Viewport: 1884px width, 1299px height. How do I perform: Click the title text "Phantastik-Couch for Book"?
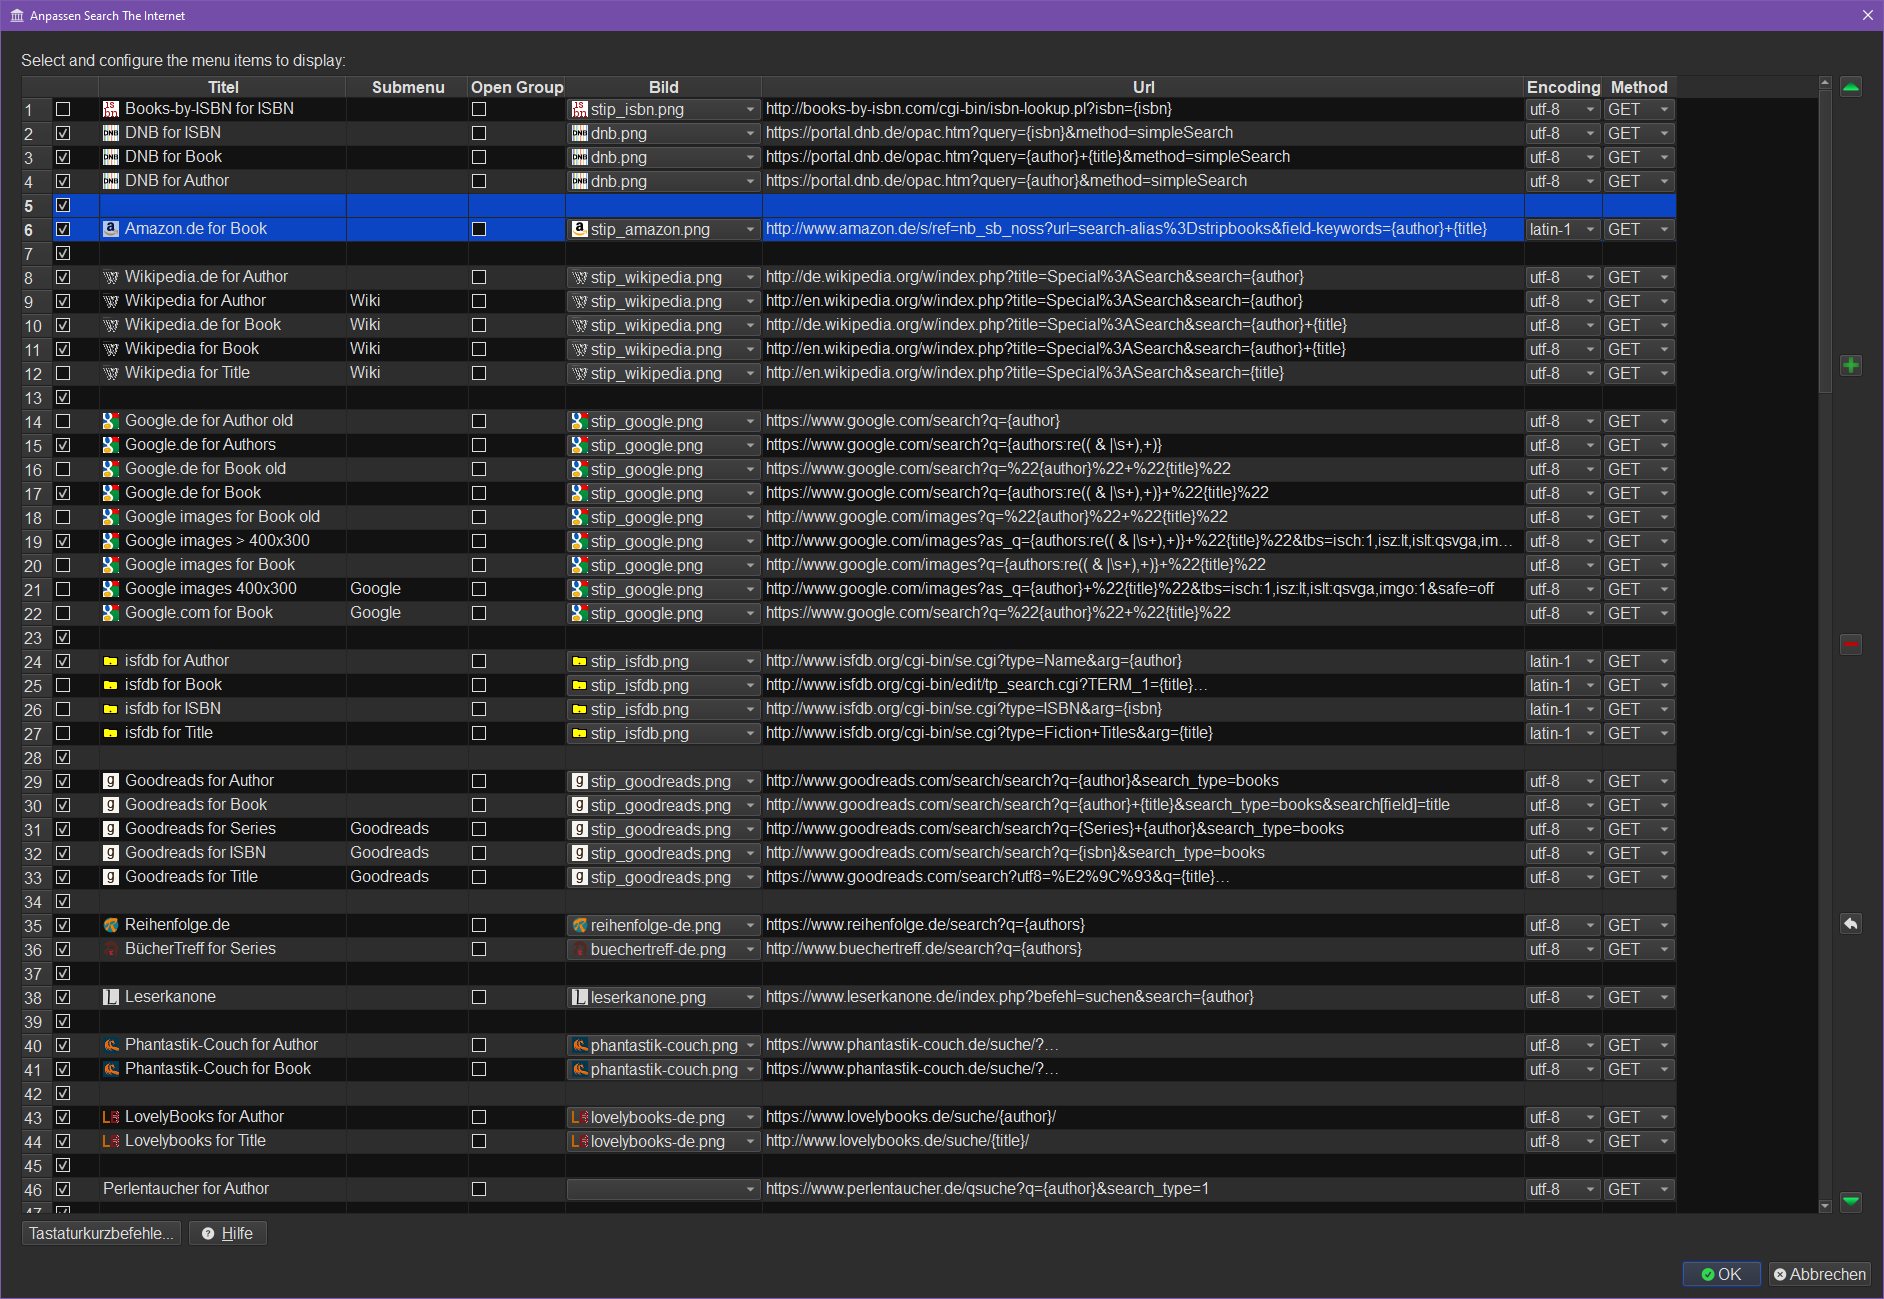coord(218,1069)
